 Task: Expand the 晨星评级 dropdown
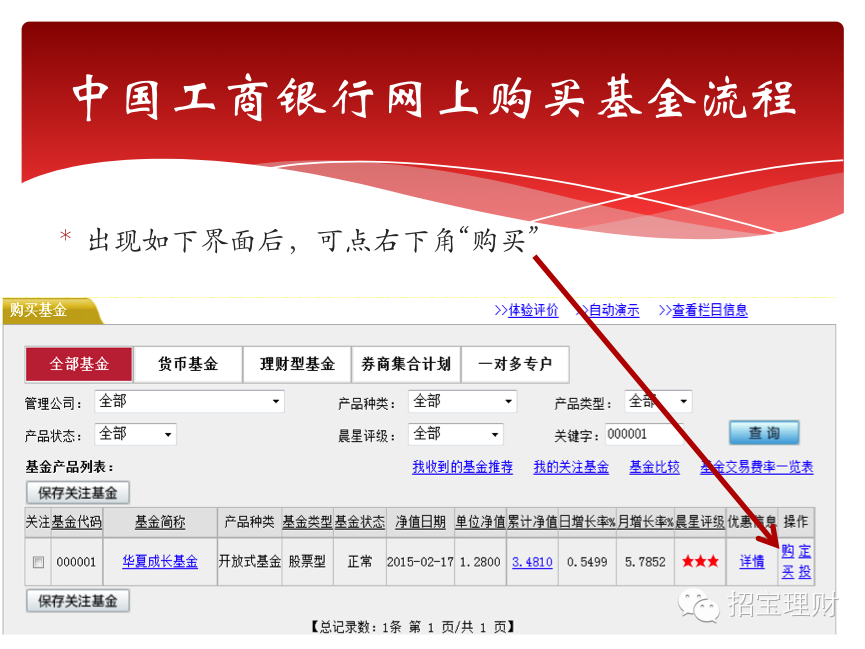point(456,434)
